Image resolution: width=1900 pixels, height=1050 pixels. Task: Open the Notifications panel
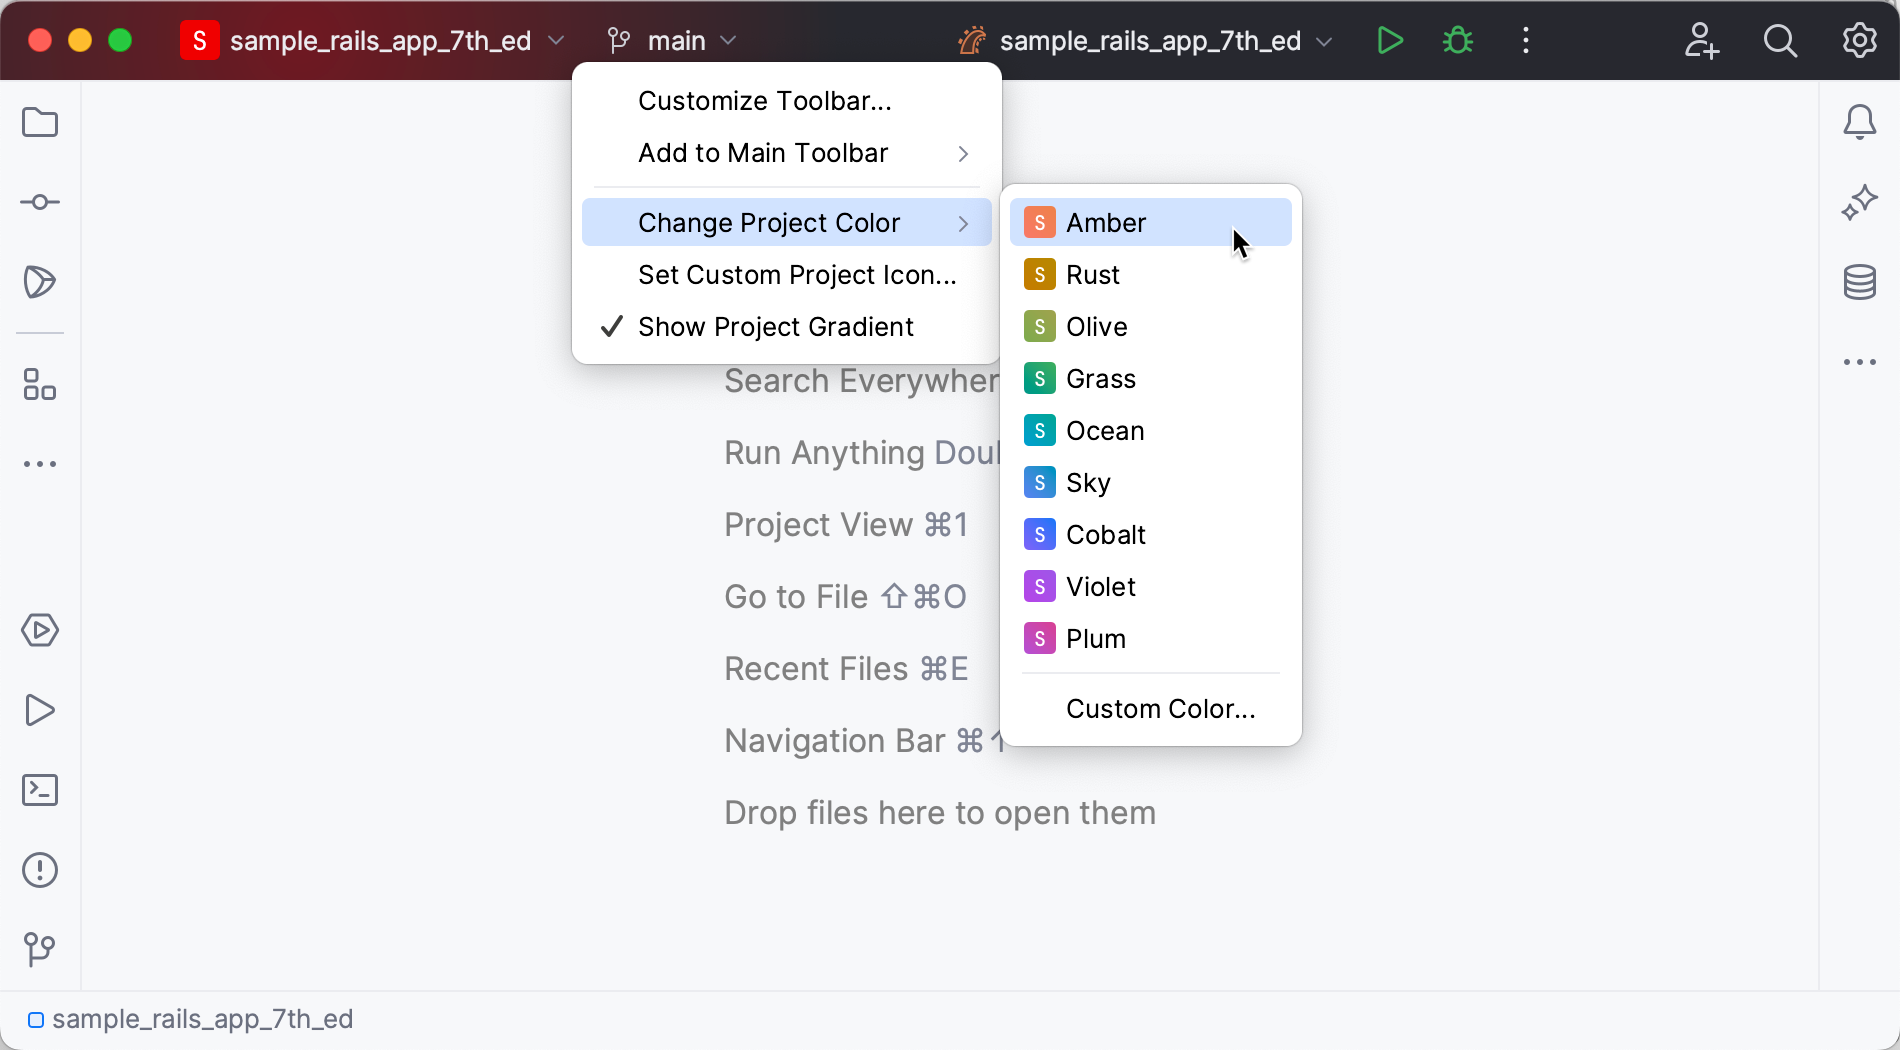tap(1859, 122)
